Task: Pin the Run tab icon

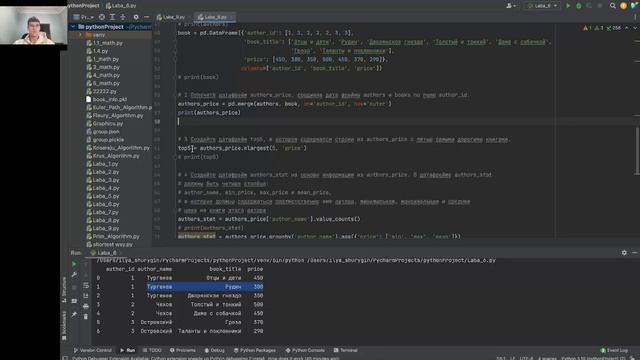Action: click(x=74, y=314)
